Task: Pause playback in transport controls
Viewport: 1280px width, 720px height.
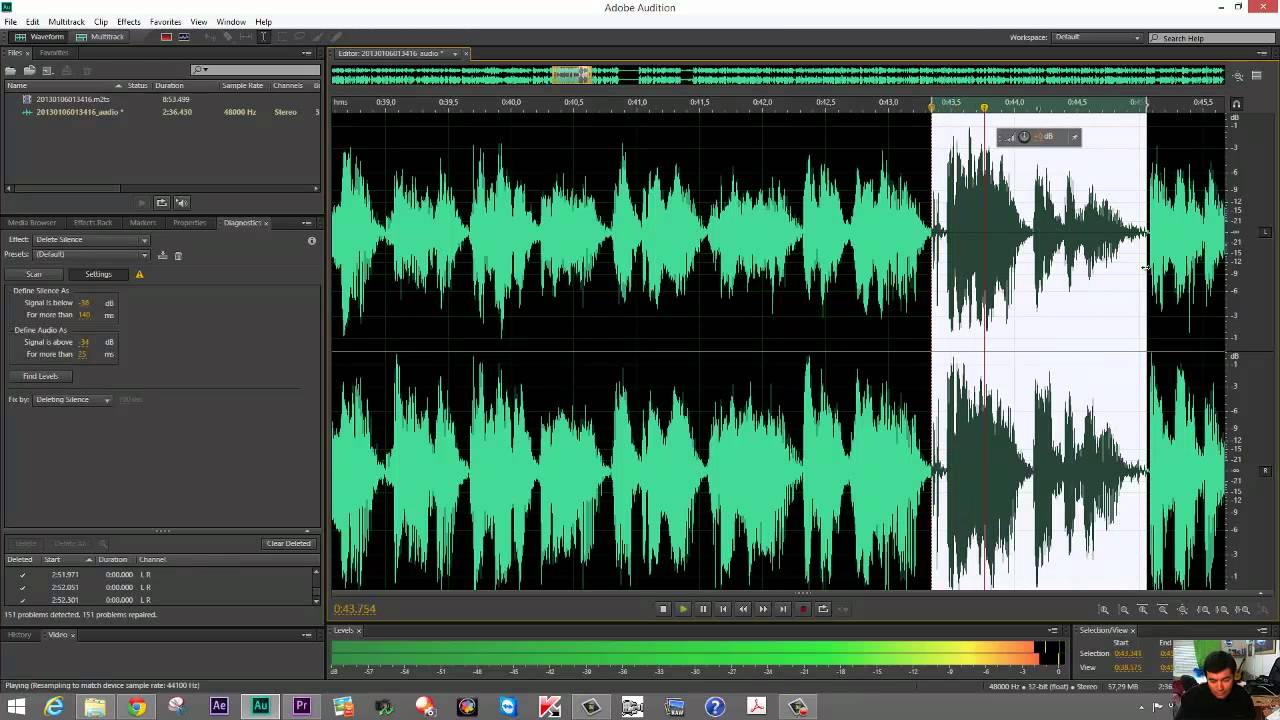Action: pos(703,609)
